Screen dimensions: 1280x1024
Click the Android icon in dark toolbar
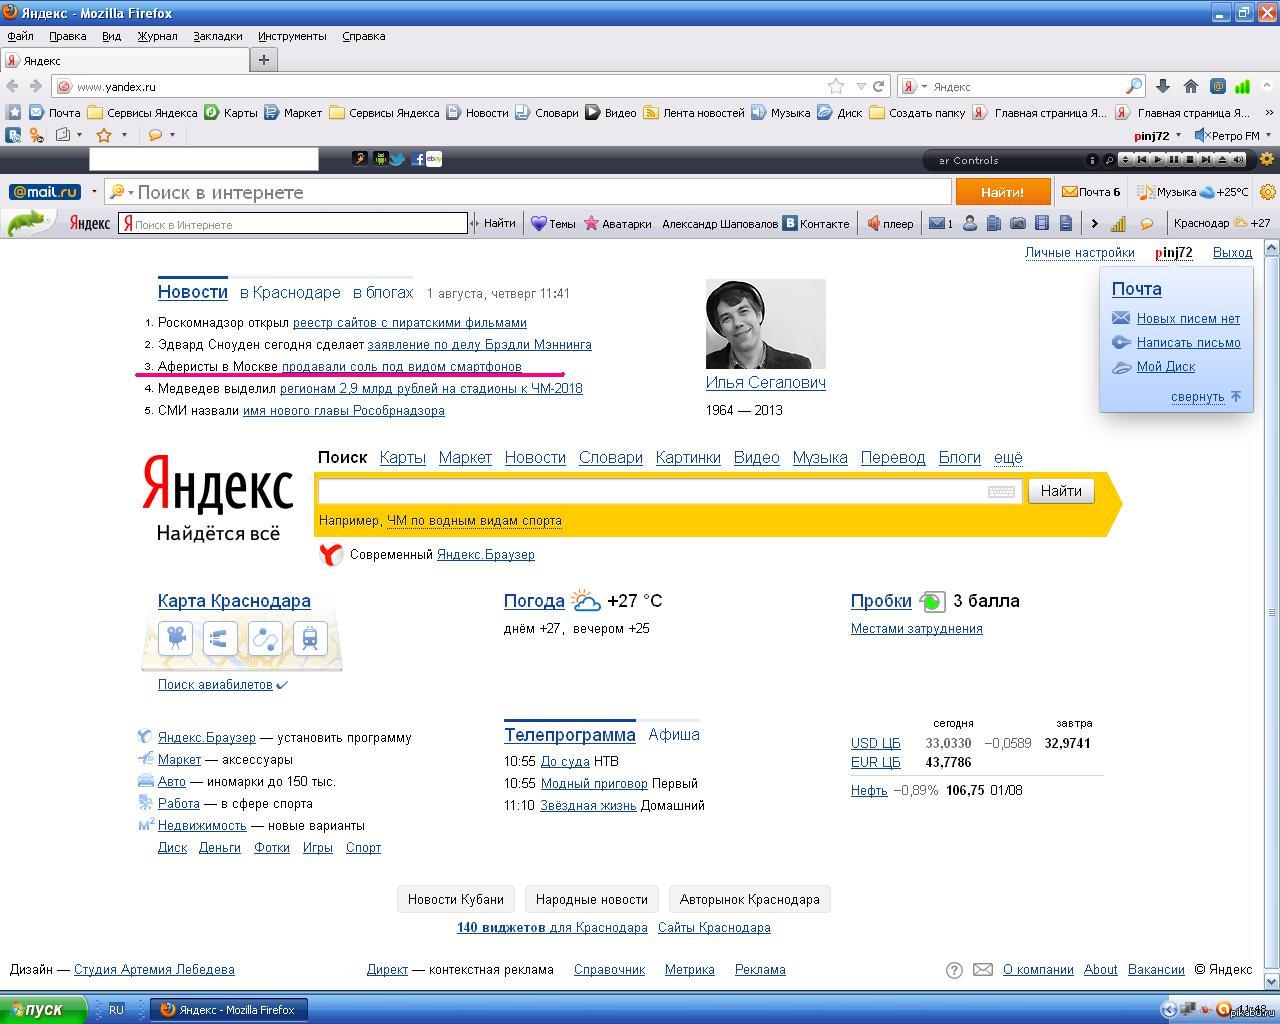point(381,159)
